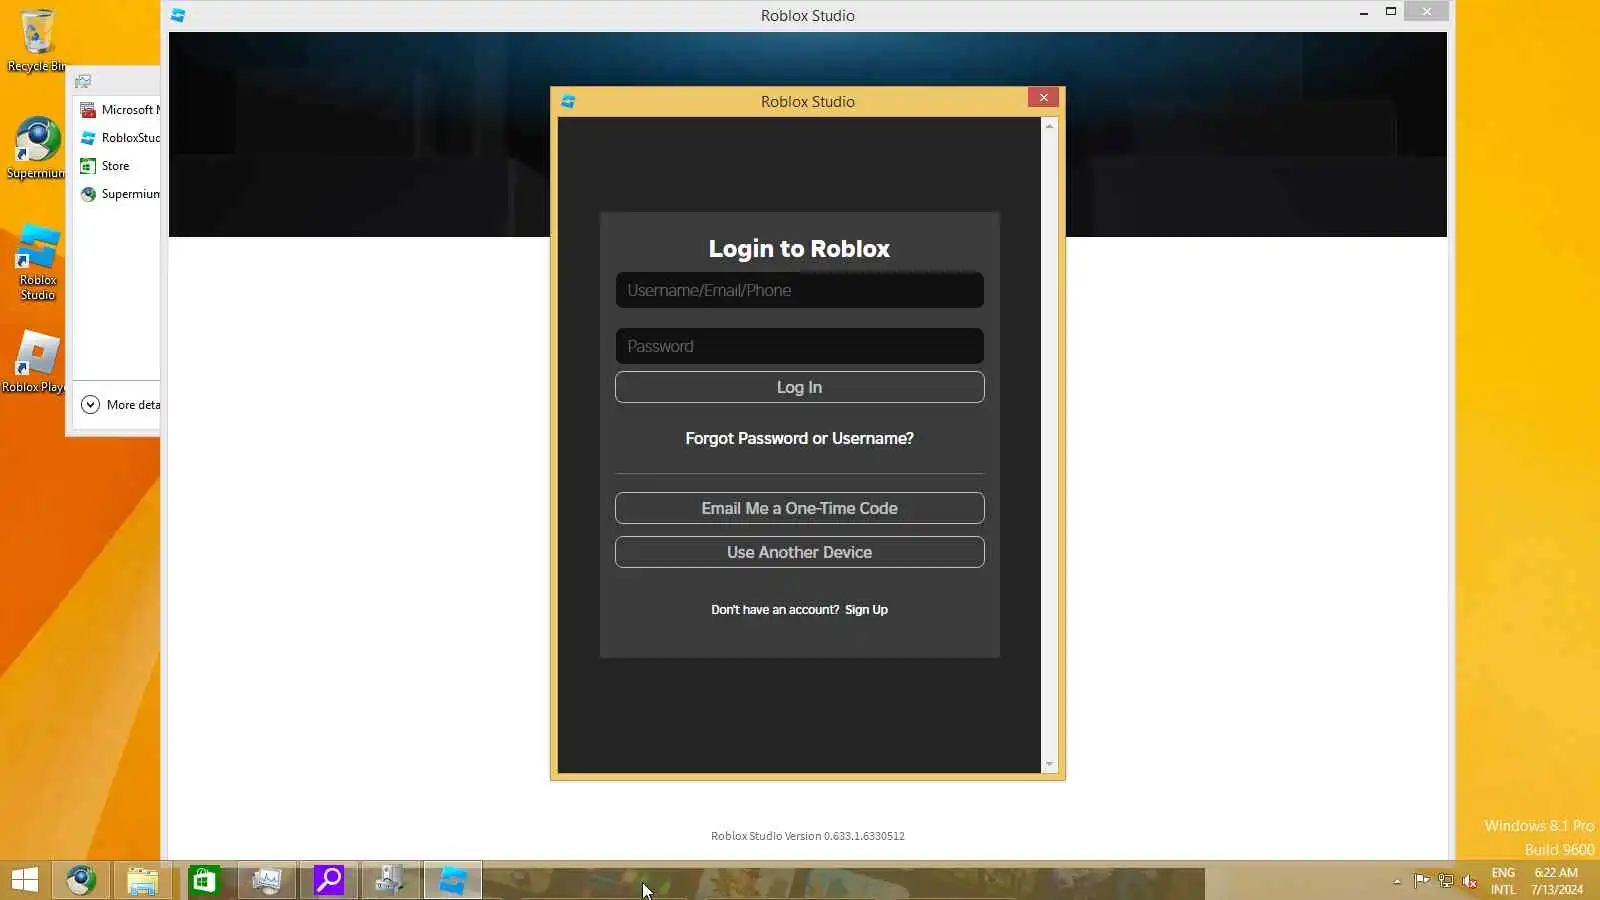
Task: Open the taskbar clock and date
Action: click(x=1557, y=881)
